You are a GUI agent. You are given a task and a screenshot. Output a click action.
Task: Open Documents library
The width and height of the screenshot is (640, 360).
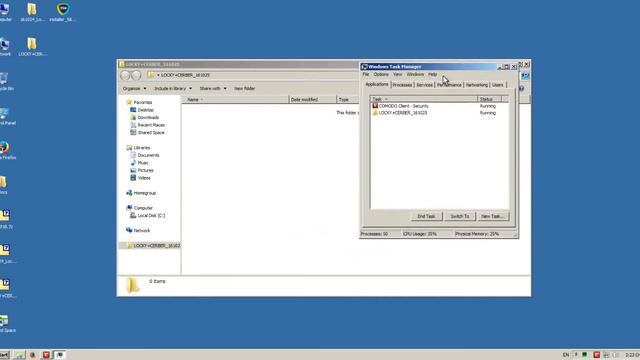click(148, 156)
